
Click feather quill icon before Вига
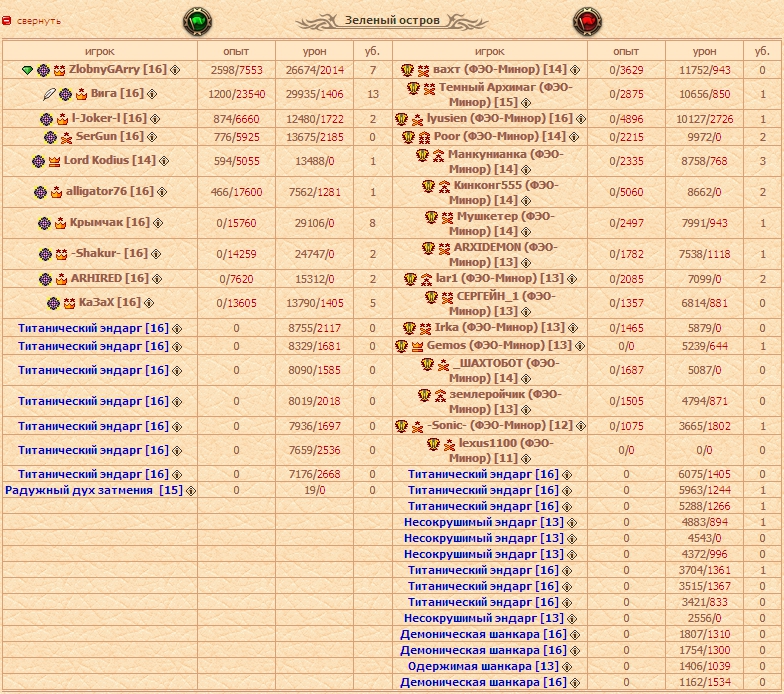coord(49,94)
